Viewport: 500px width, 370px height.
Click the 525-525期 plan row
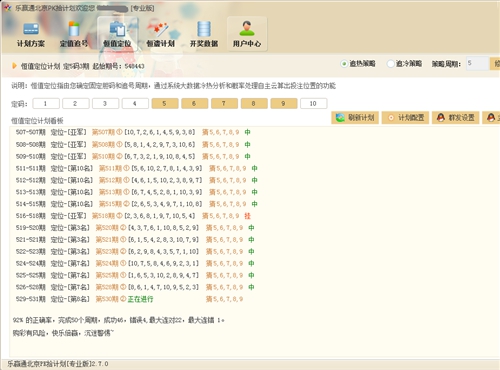(x=135, y=275)
